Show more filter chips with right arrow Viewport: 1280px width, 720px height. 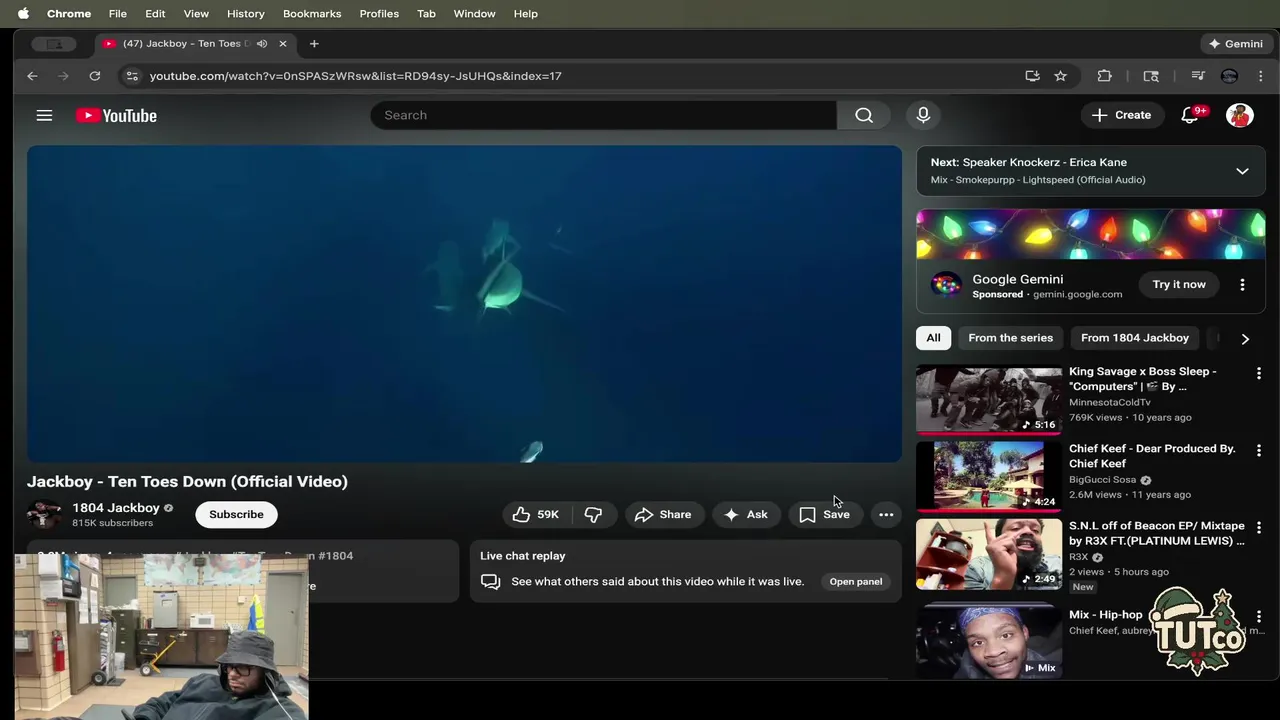coord(1245,339)
